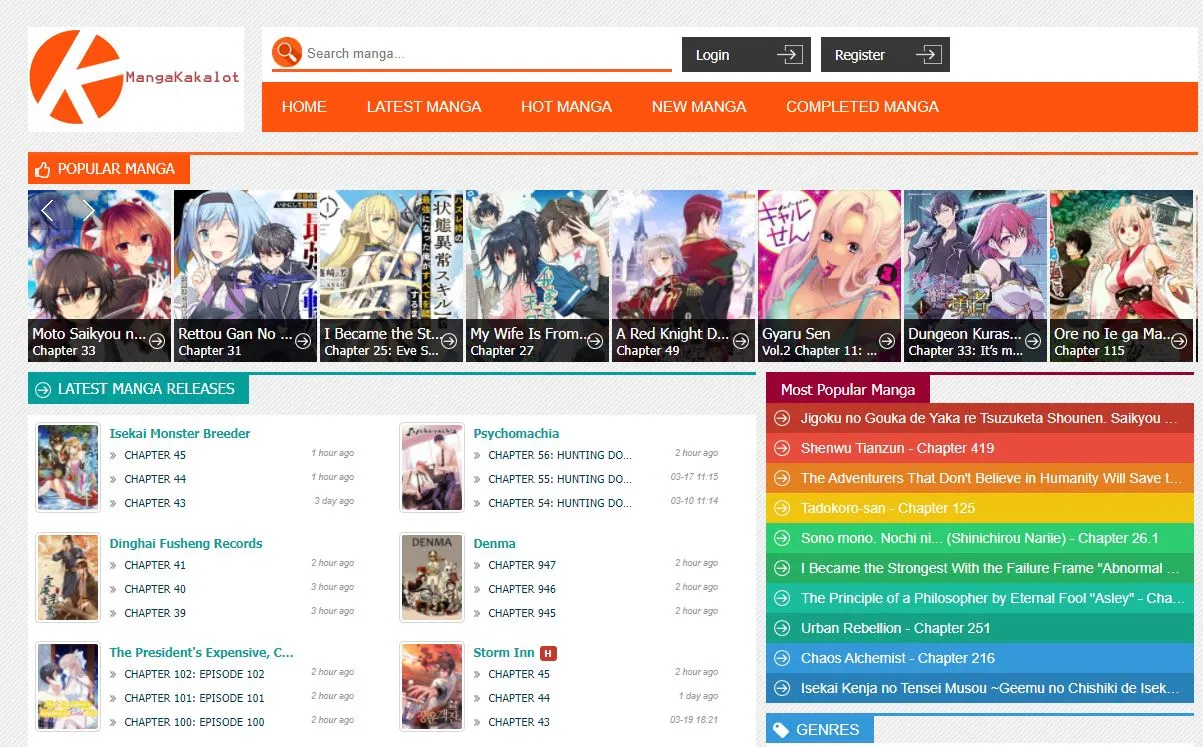The image size is (1203, 747).
Task: Open the HOME menu item
Action: pos(304,106)
